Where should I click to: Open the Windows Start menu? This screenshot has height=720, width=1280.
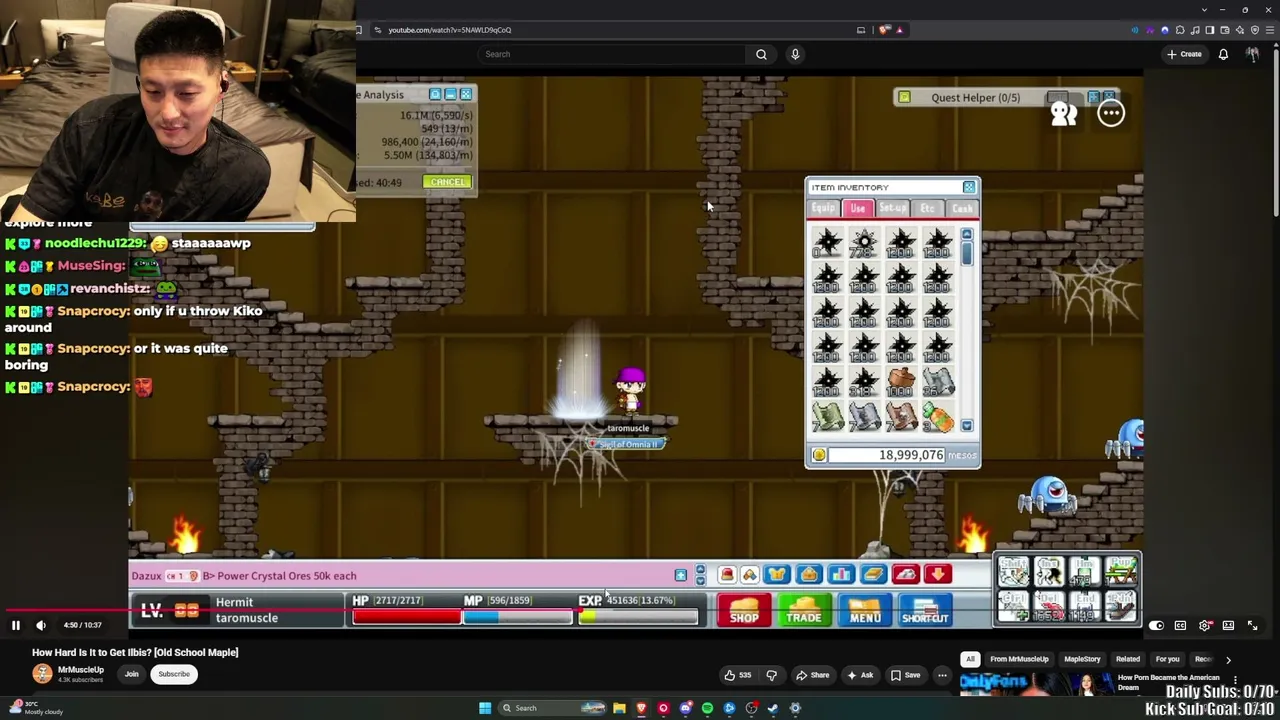point(485,708)
